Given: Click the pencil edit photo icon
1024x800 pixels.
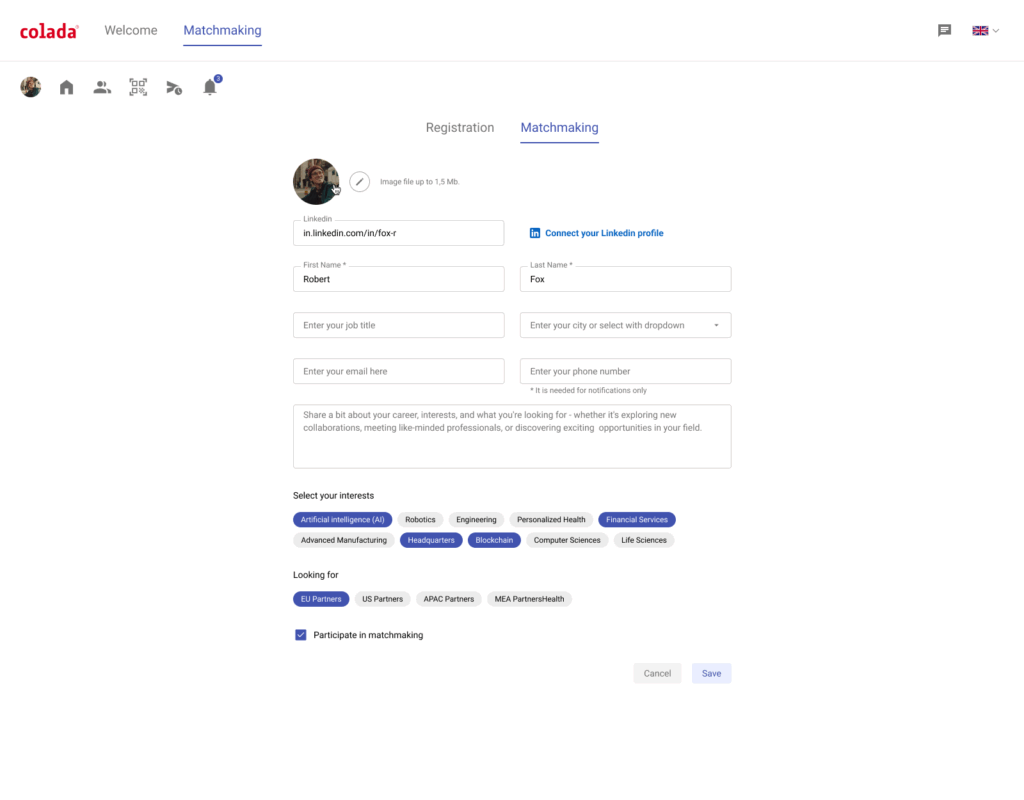Looking at the screenshot, I should [x=360, y=182].
